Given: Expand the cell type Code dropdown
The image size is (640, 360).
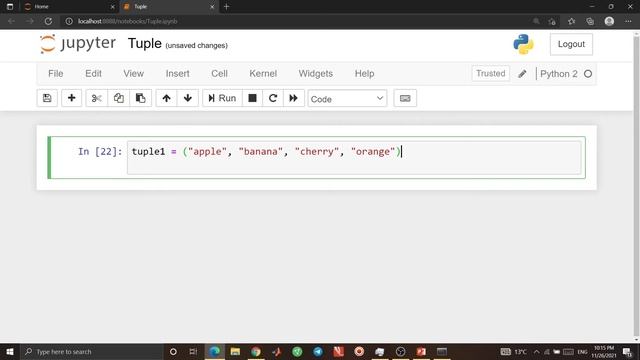Looking at the screenshot, I should click(x=347, y=99).
